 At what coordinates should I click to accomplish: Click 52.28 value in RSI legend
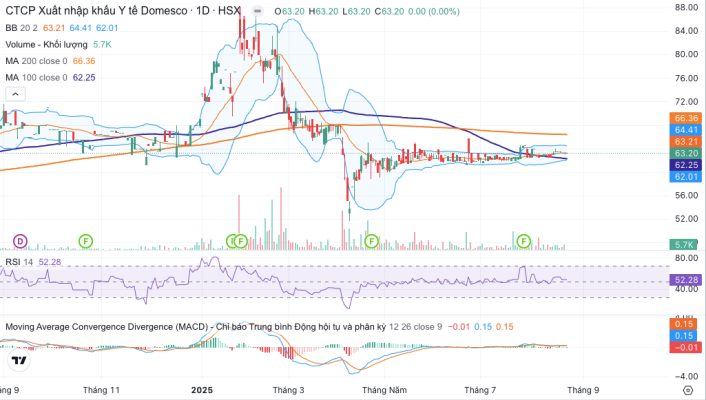pyautogui.click(x=50, y=262)
